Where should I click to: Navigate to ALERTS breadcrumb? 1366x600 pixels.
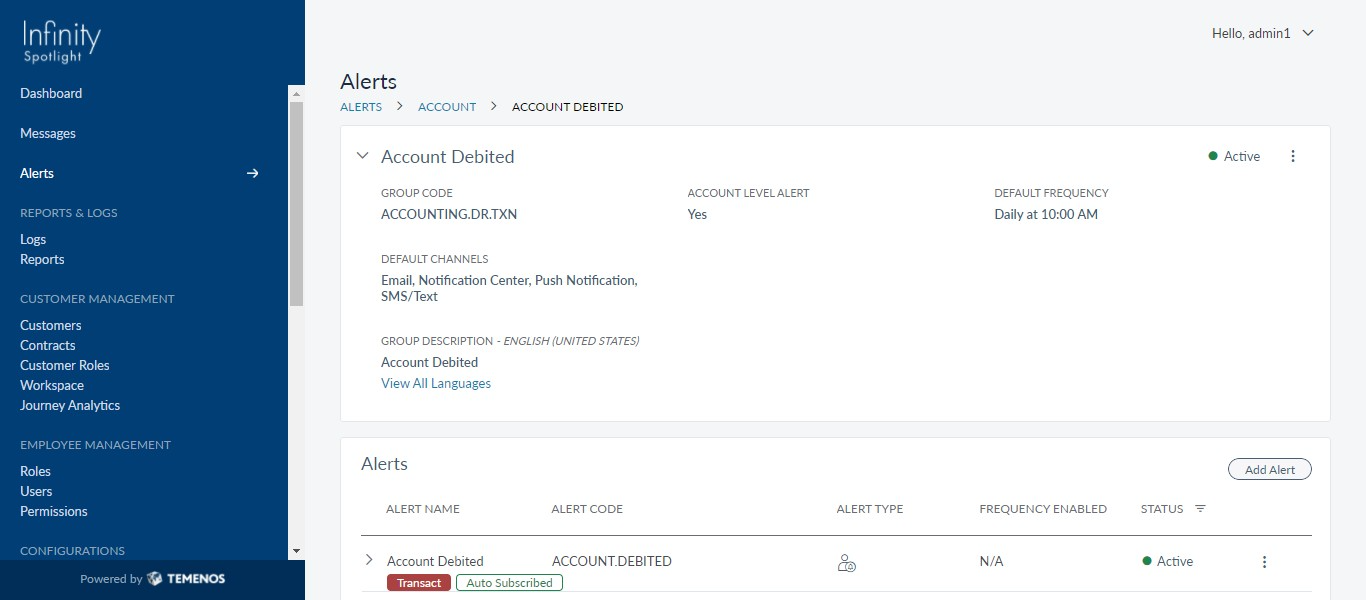[361, 107]
